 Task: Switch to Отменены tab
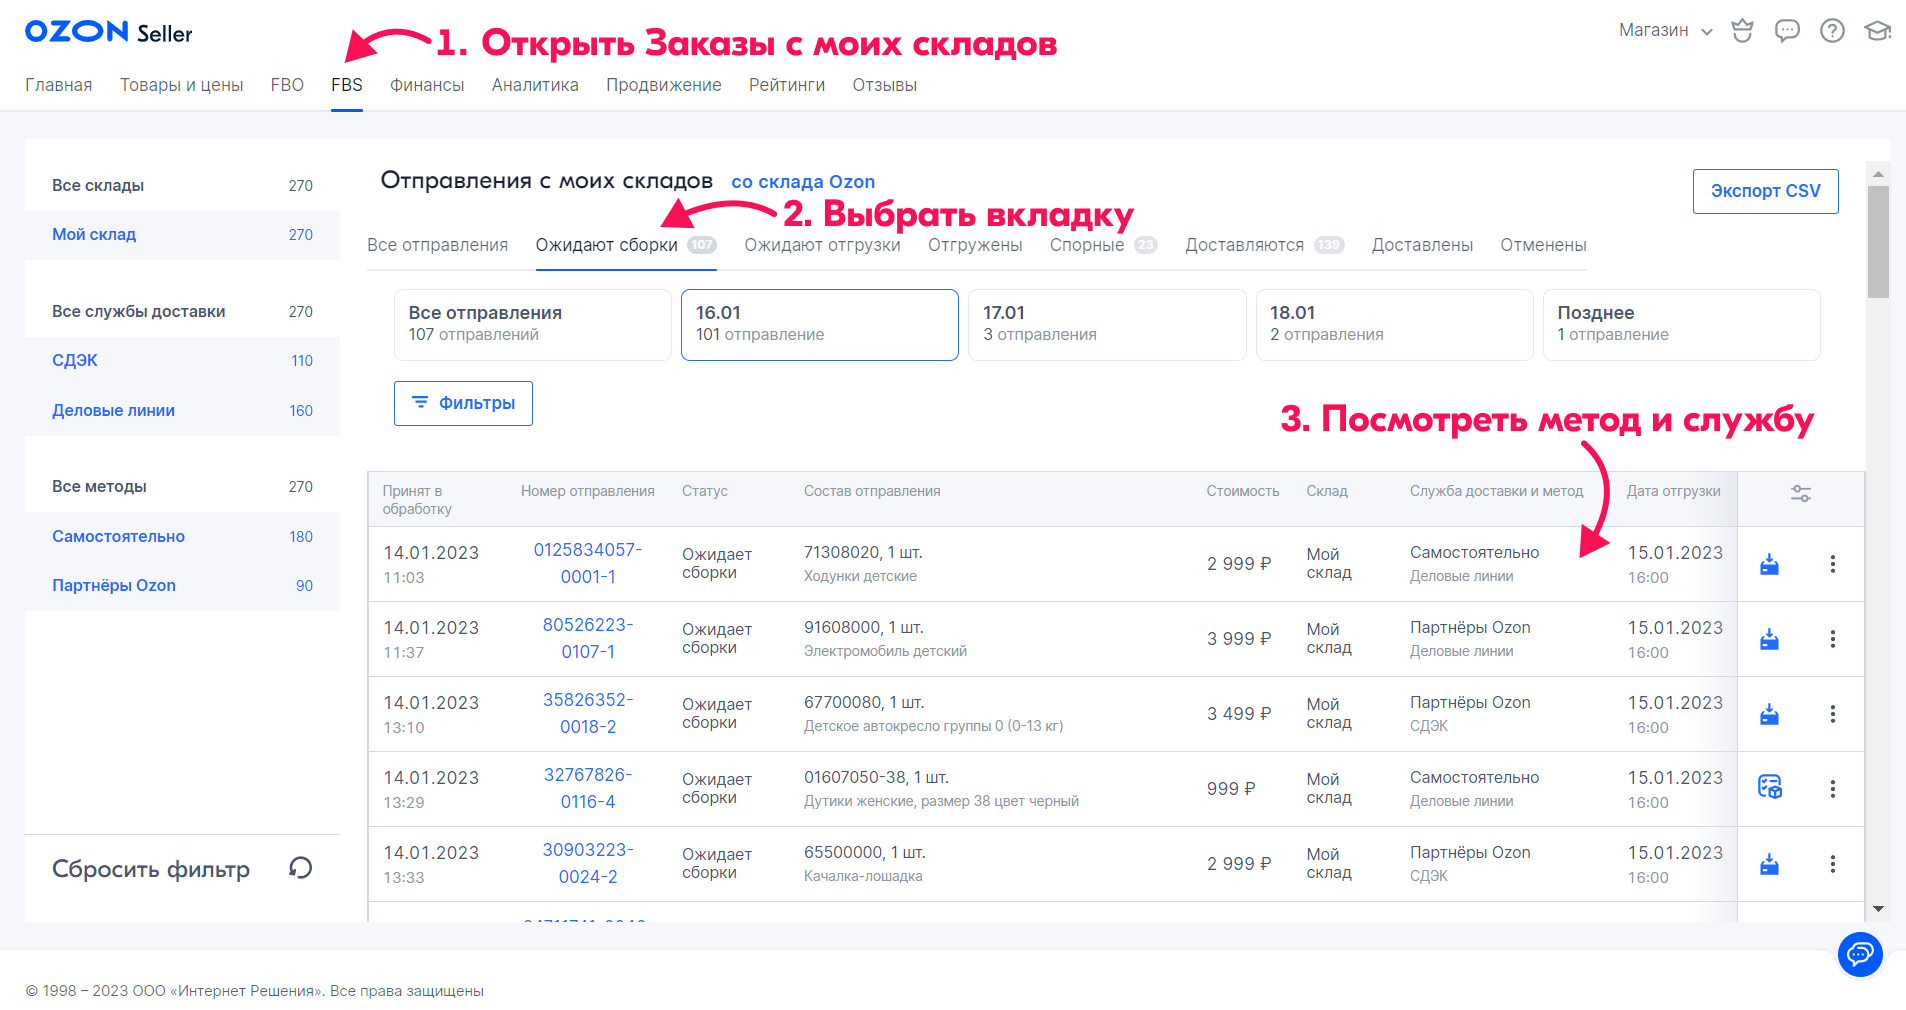pyautogui.click(x=1543, y=245)
